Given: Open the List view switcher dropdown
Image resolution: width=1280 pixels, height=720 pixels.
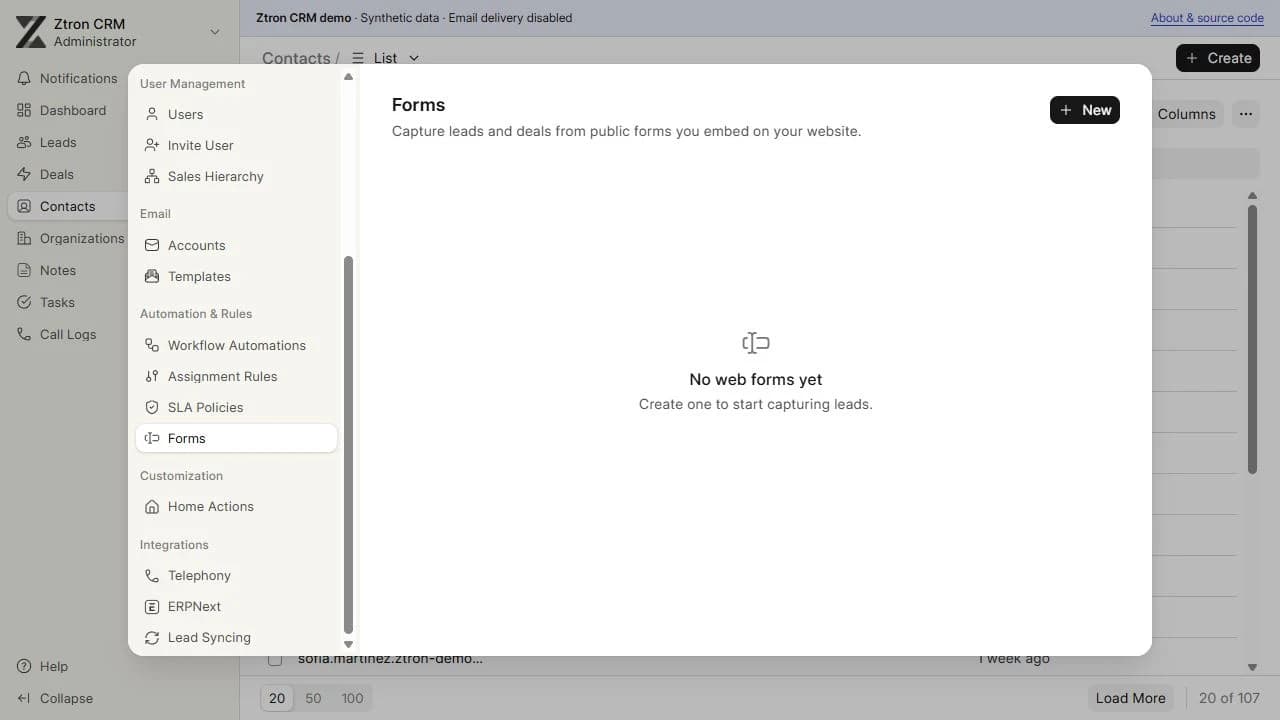Looking at the screenshot, I should click(386, 58).
